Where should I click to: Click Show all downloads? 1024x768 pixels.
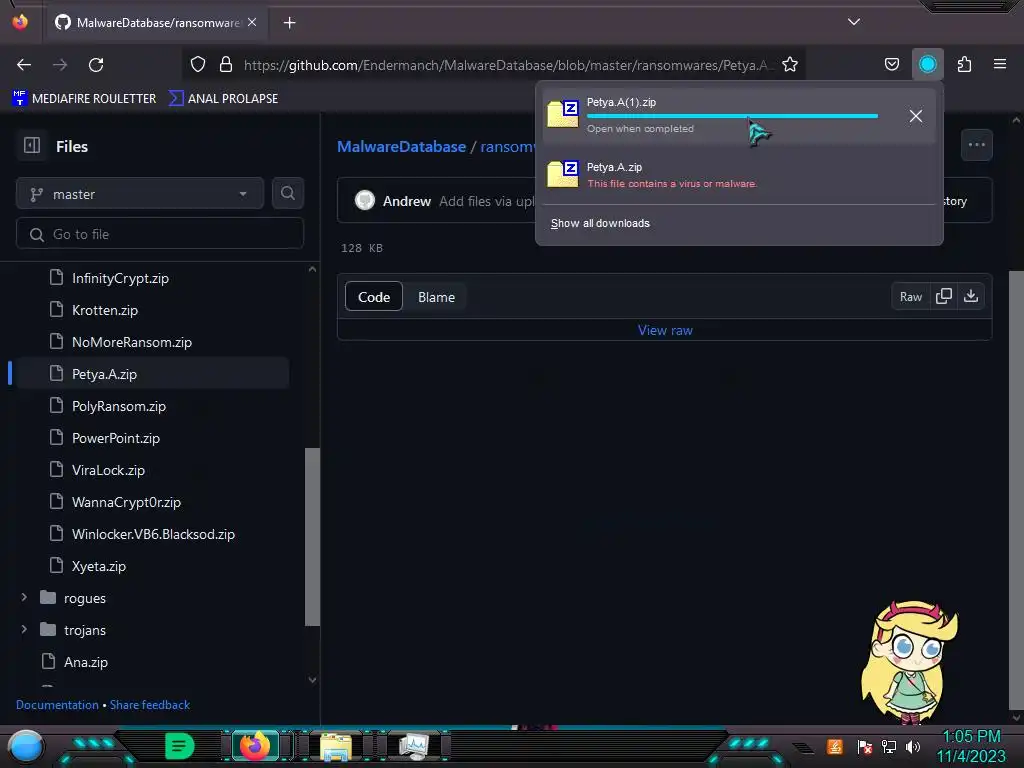(x=600, y=223)
